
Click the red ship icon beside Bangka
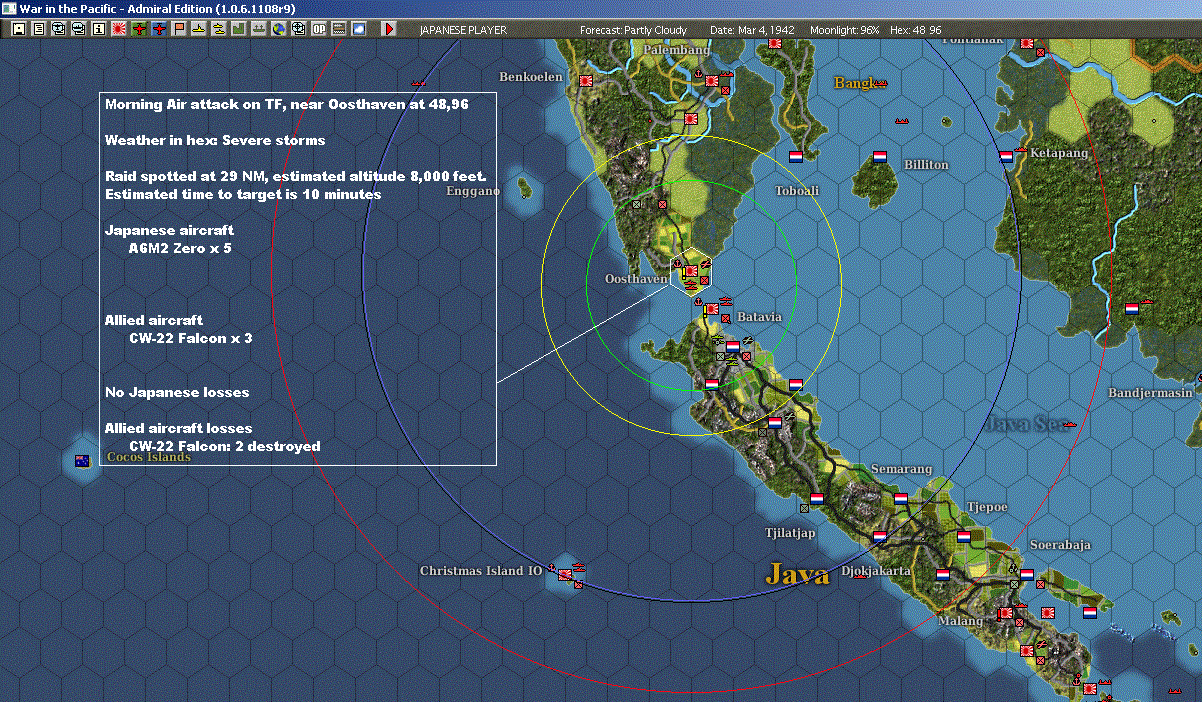(x=880, y=84)
